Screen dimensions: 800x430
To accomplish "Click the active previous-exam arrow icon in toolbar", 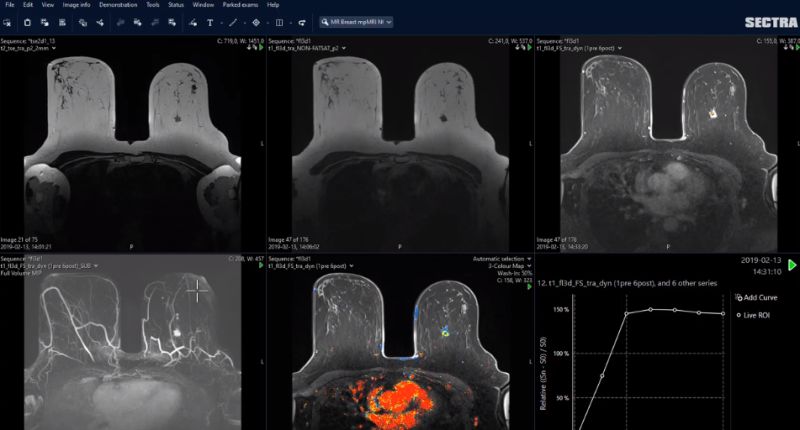I will click(137, 22).
